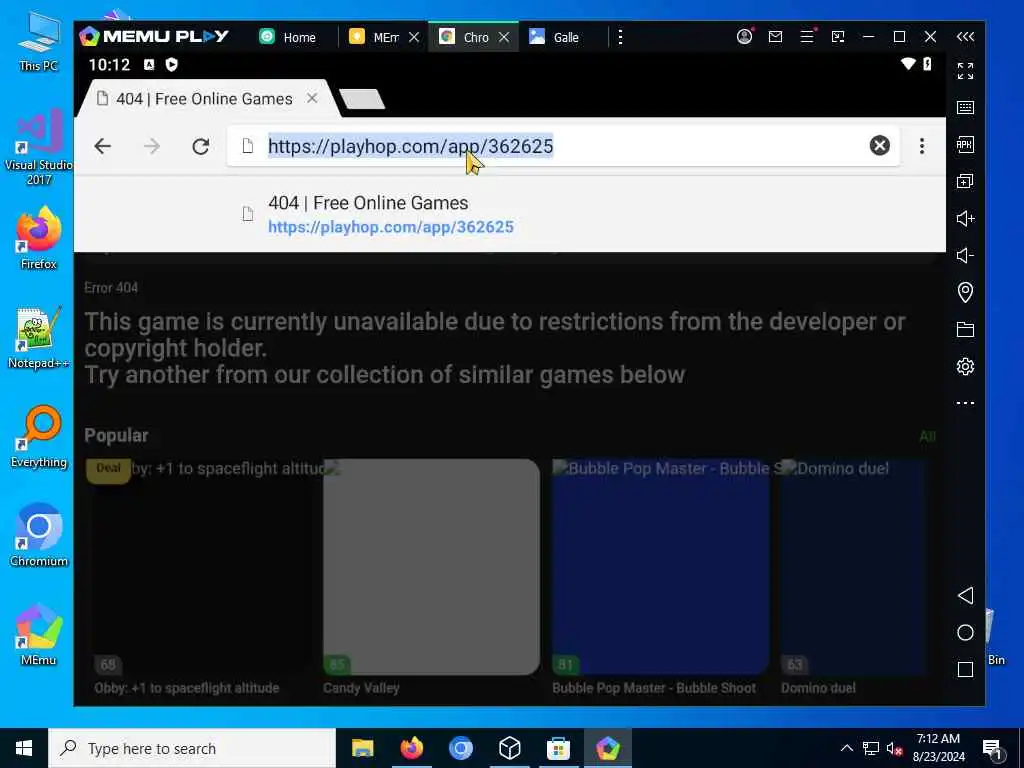Image resolution: width=1024 pixels, height=768 pixels.
Task: Close the Chro tab in MEmu
Action: point(504,37)
